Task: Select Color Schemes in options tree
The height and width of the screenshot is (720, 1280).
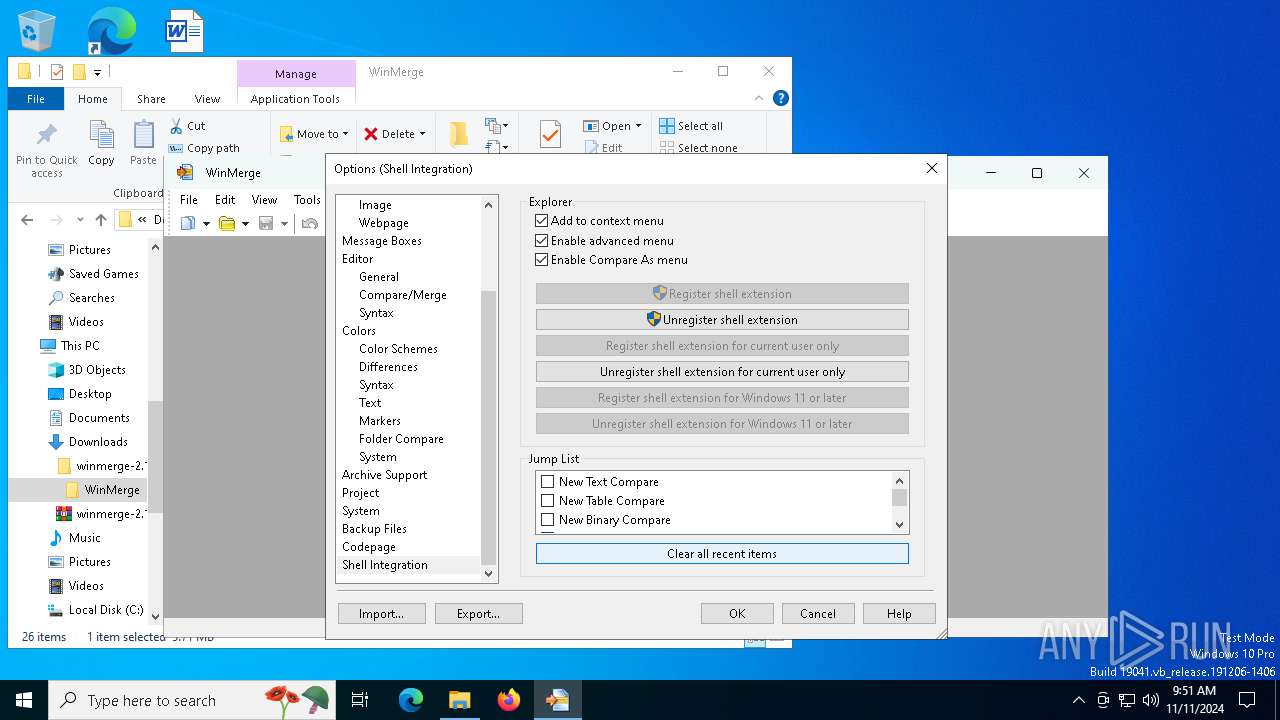Action: pyautogui.click(x=398, y=349)
